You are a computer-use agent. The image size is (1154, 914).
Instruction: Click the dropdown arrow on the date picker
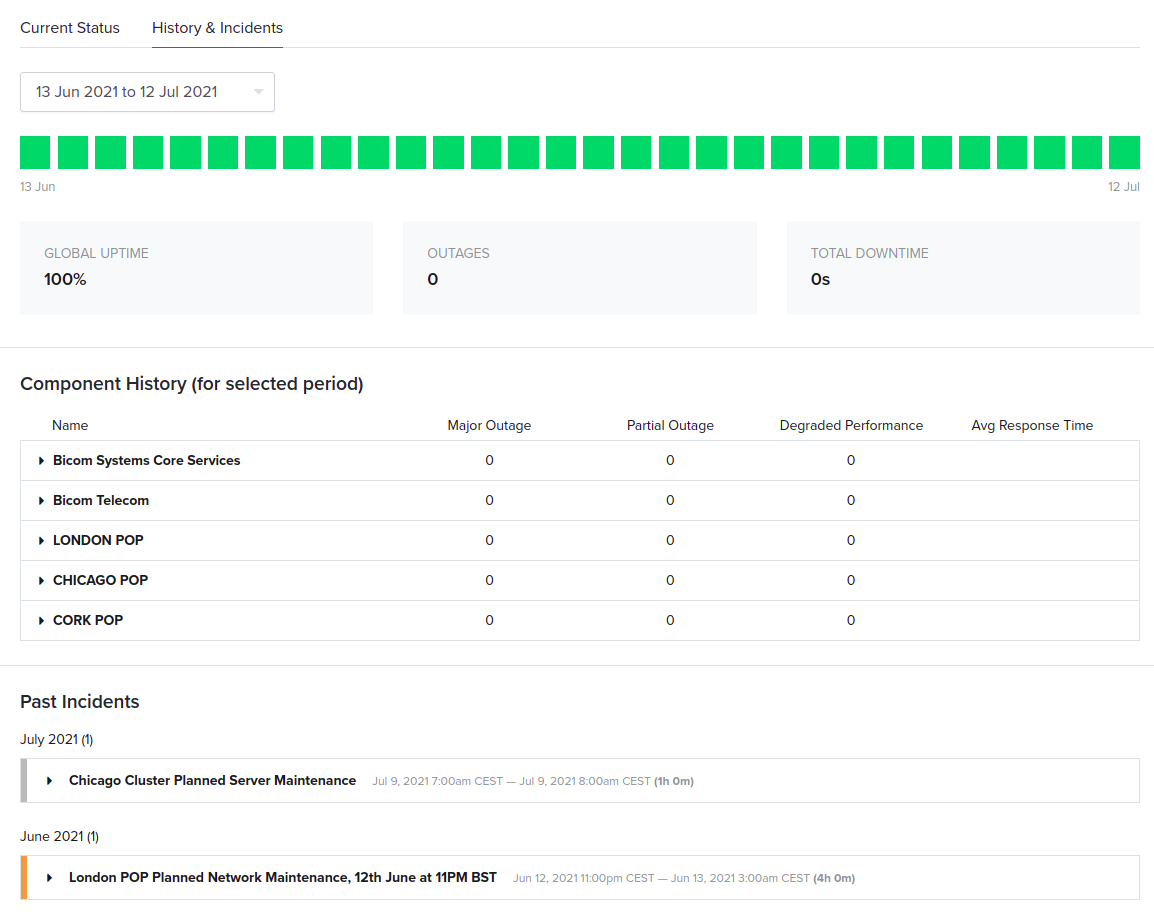pyautogui.click(x=259, y=91)
